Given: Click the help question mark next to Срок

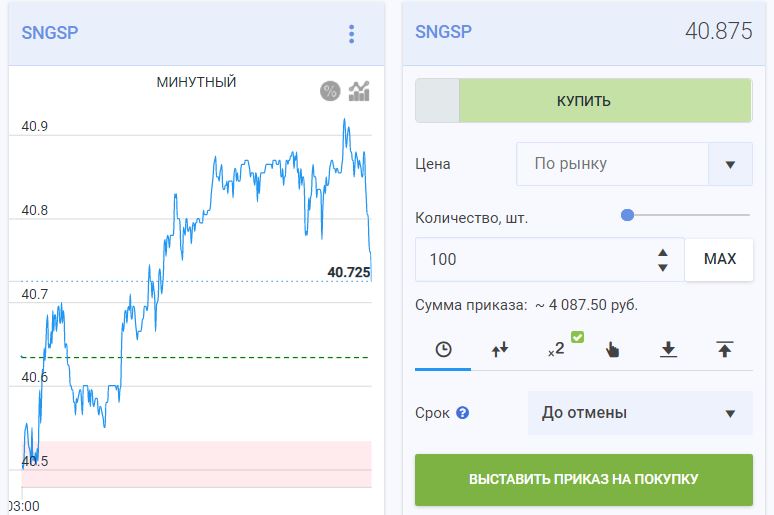Looking at the screenshot, I should (463, 413).
